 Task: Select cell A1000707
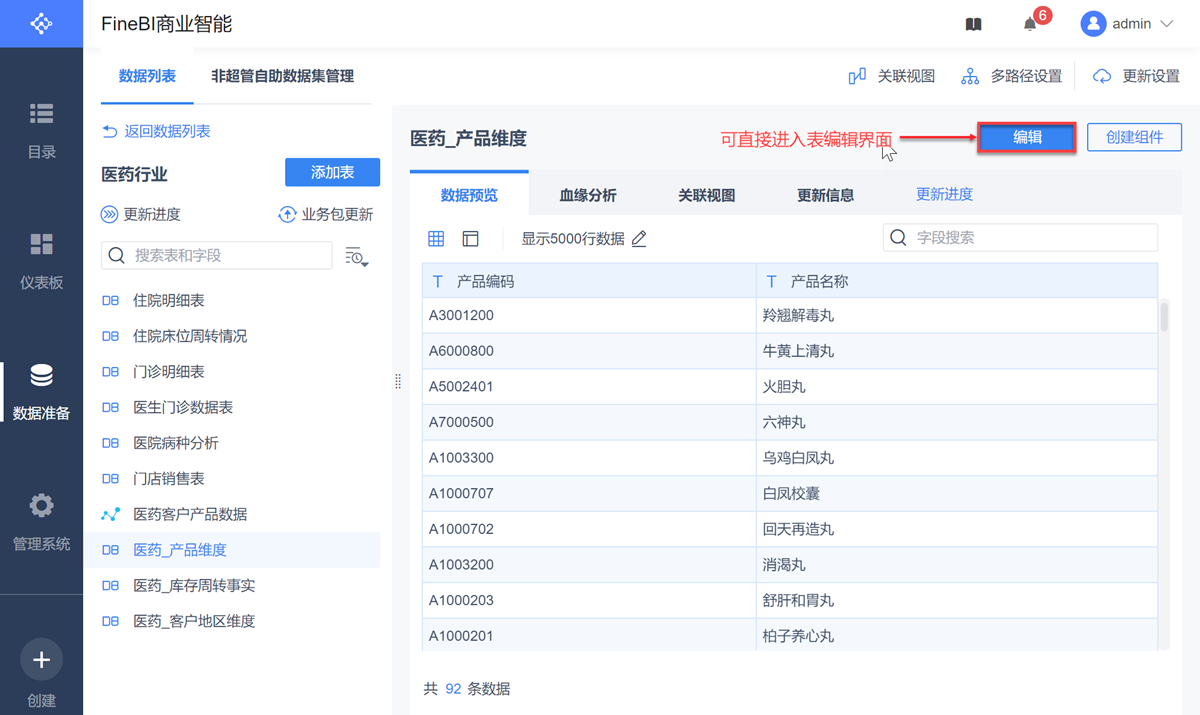point(589,493)
